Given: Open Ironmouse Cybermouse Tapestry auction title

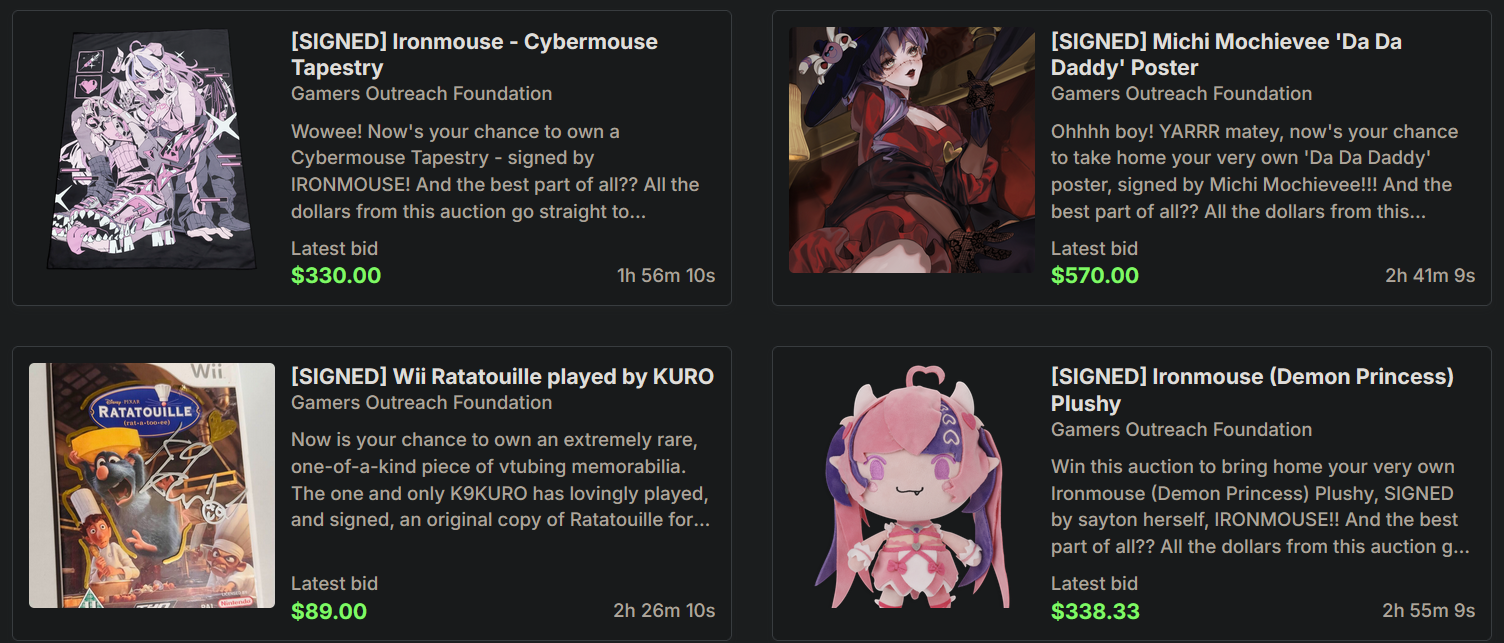Looking at the screenshot, I should 474,54.
